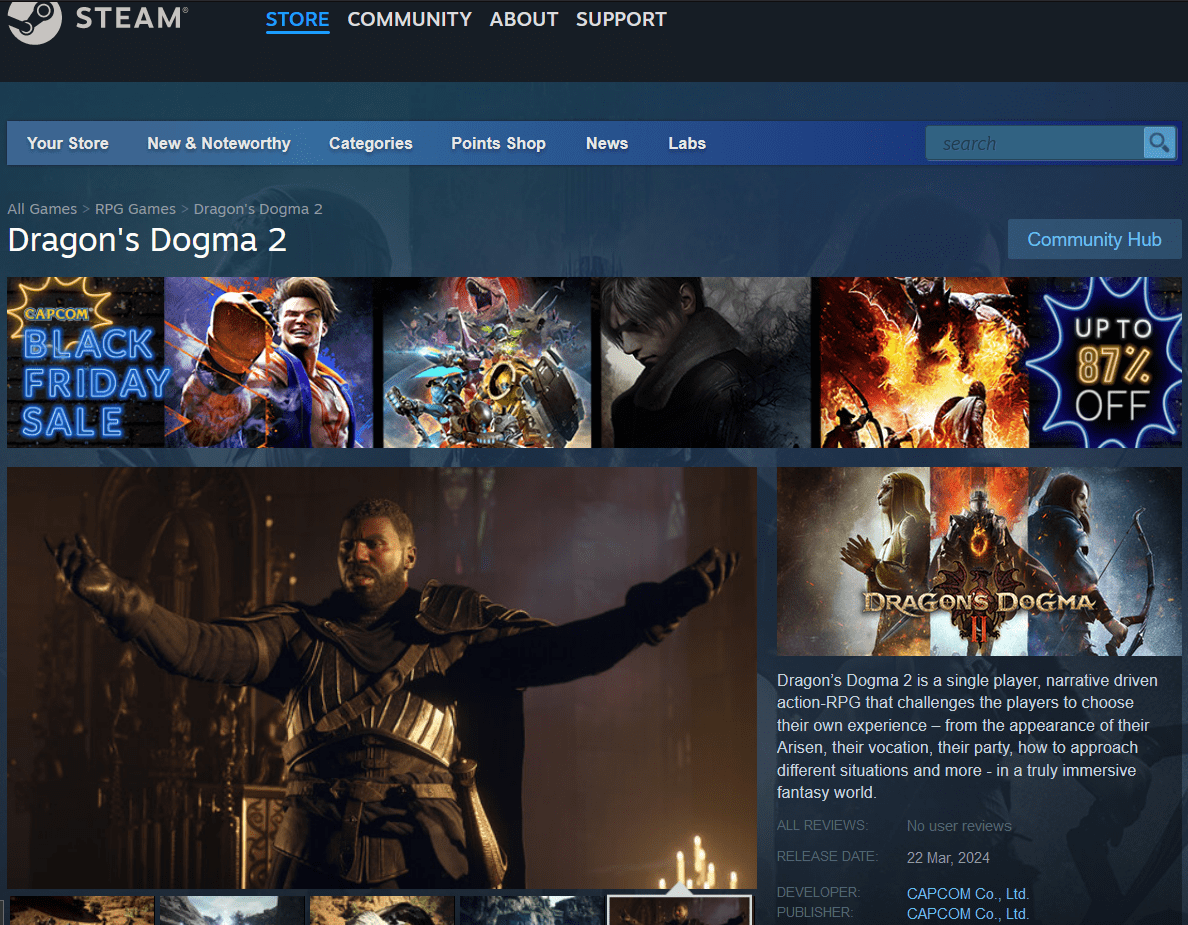Open the SUPPORT page
Screen dimensions: 1188x925
pyautogui.click(x=621, y=19)
